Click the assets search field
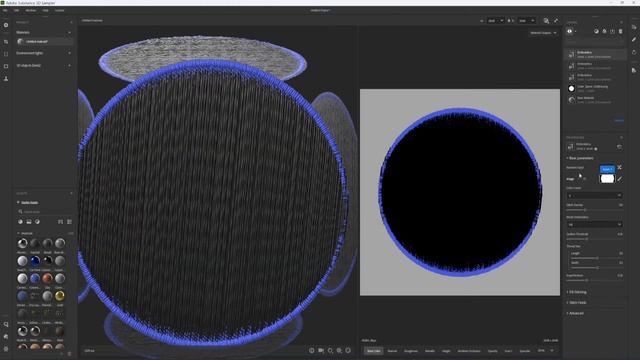The image size is (640, 360). pos(45,211)
